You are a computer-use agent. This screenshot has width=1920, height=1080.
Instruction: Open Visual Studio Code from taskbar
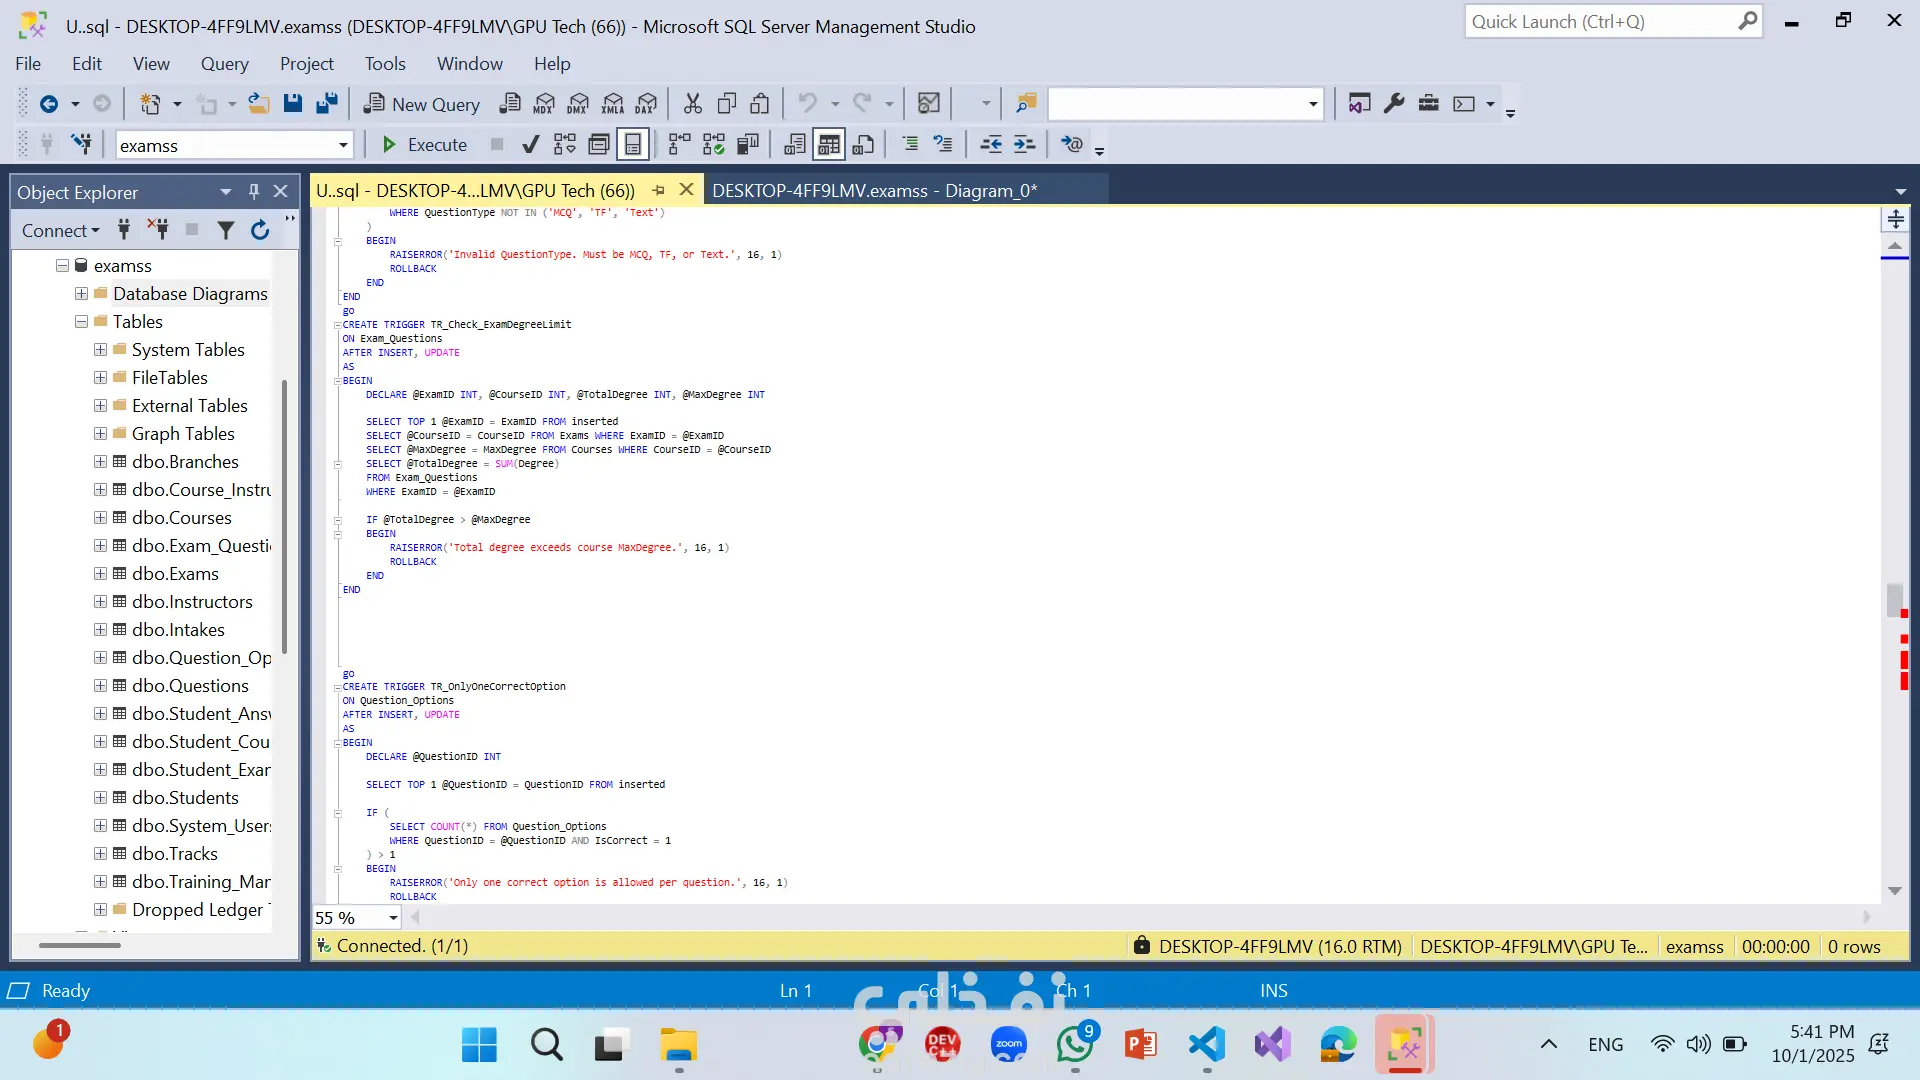point(1207,1045)
